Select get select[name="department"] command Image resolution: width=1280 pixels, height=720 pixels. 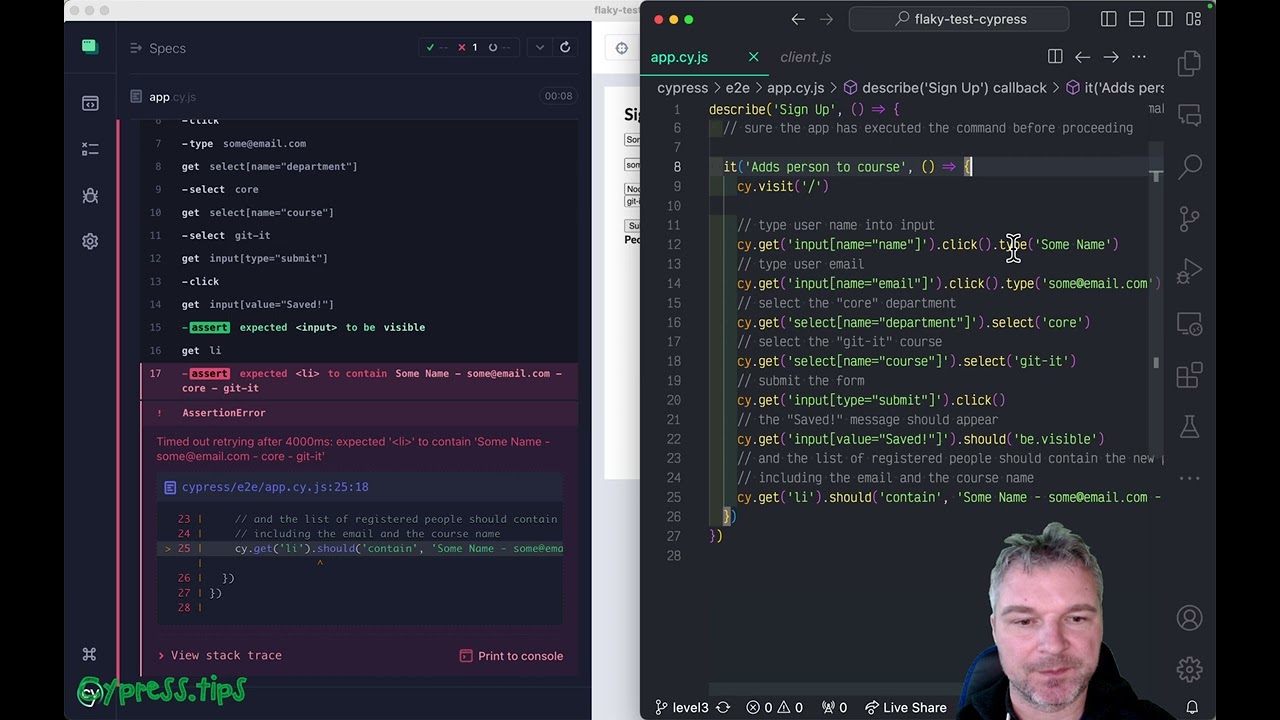point(360,166)
